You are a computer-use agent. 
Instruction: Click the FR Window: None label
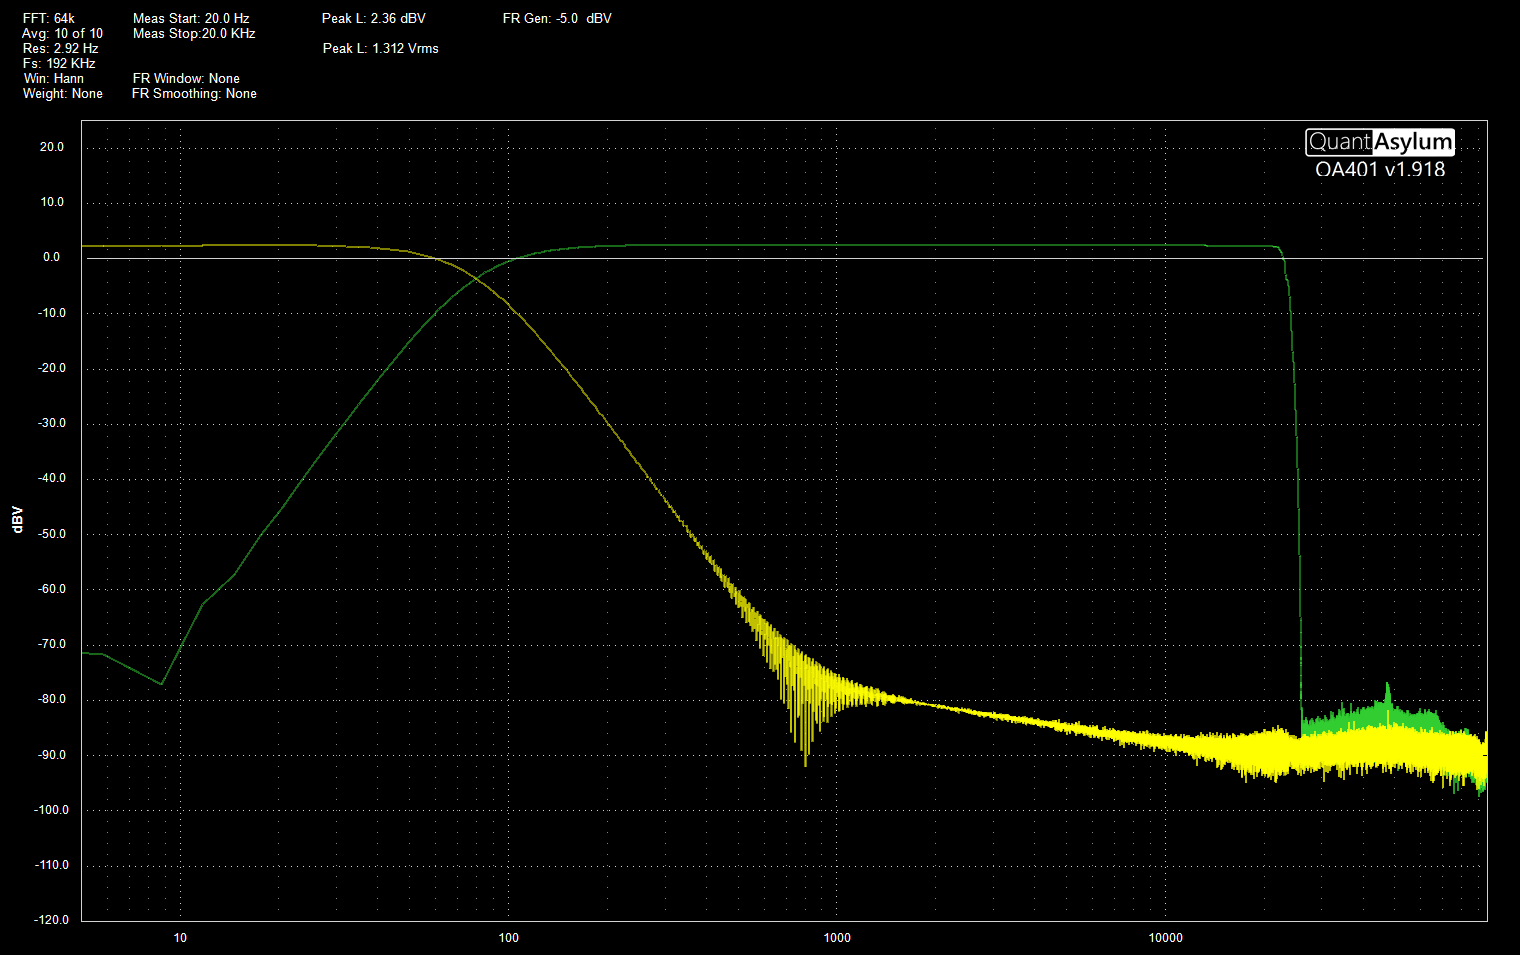tap(186, 78)
